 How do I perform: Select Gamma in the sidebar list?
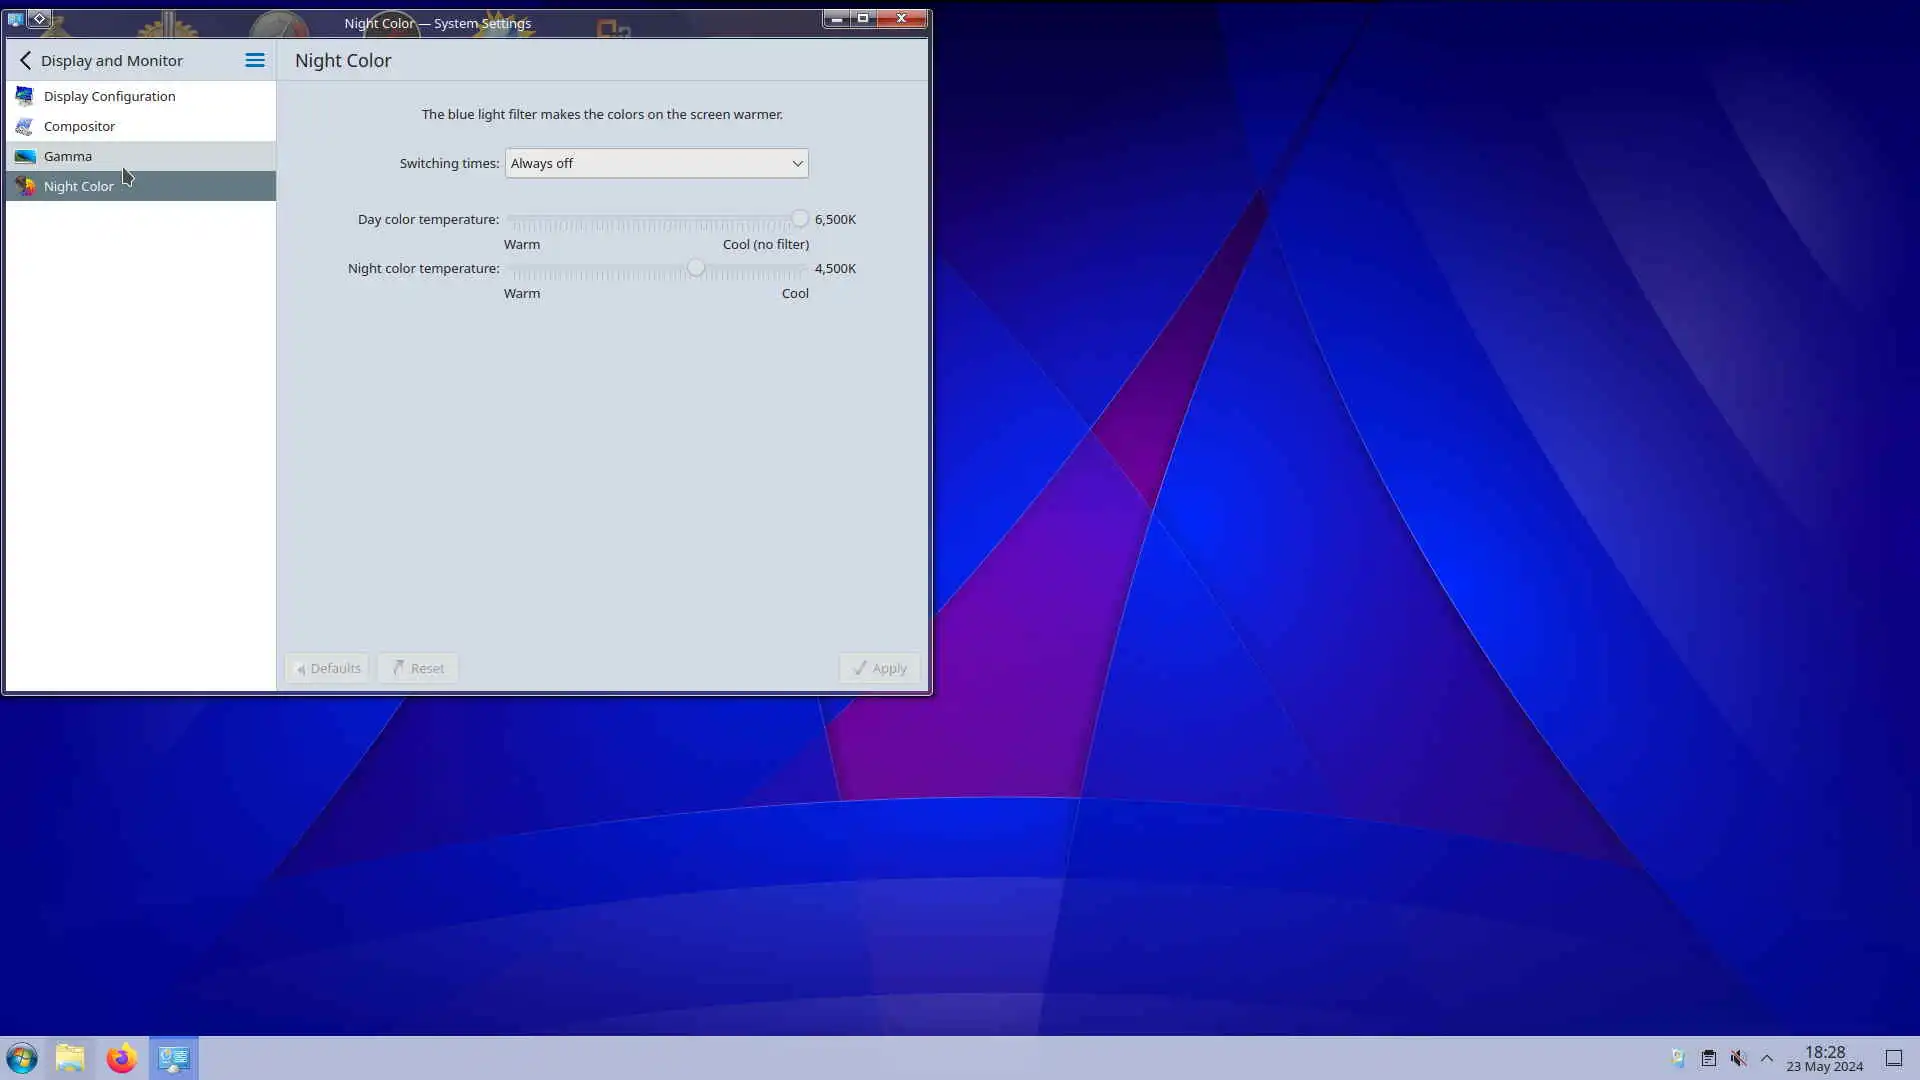pos(68,157)
